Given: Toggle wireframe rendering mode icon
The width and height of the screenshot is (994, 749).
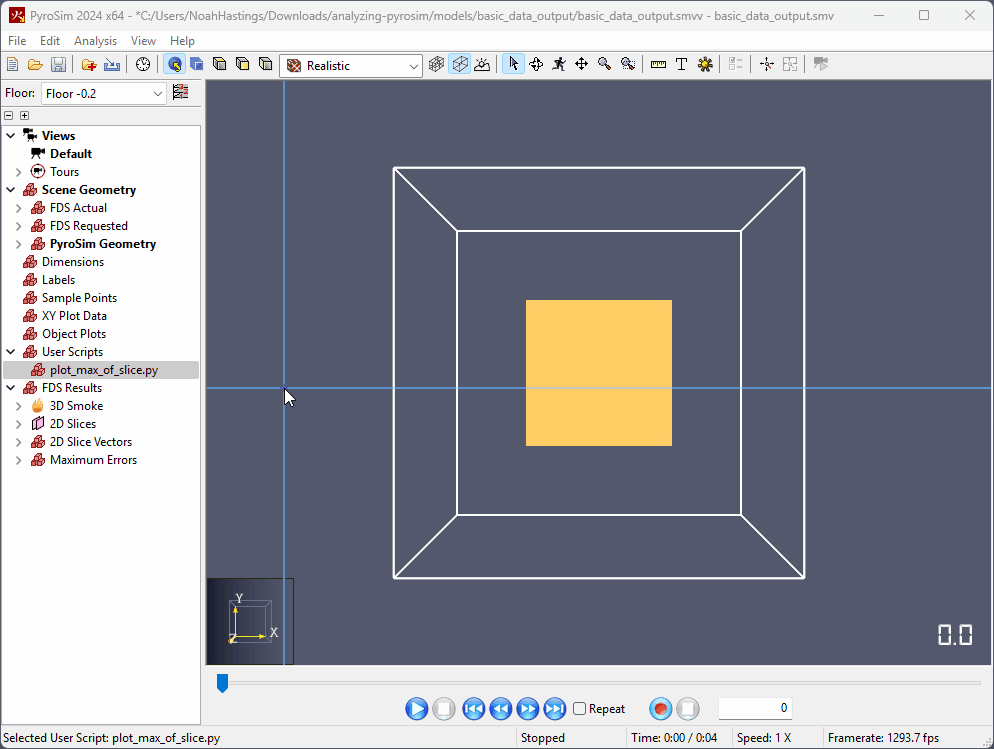Looking at the screenshot, I should [436, 65].
